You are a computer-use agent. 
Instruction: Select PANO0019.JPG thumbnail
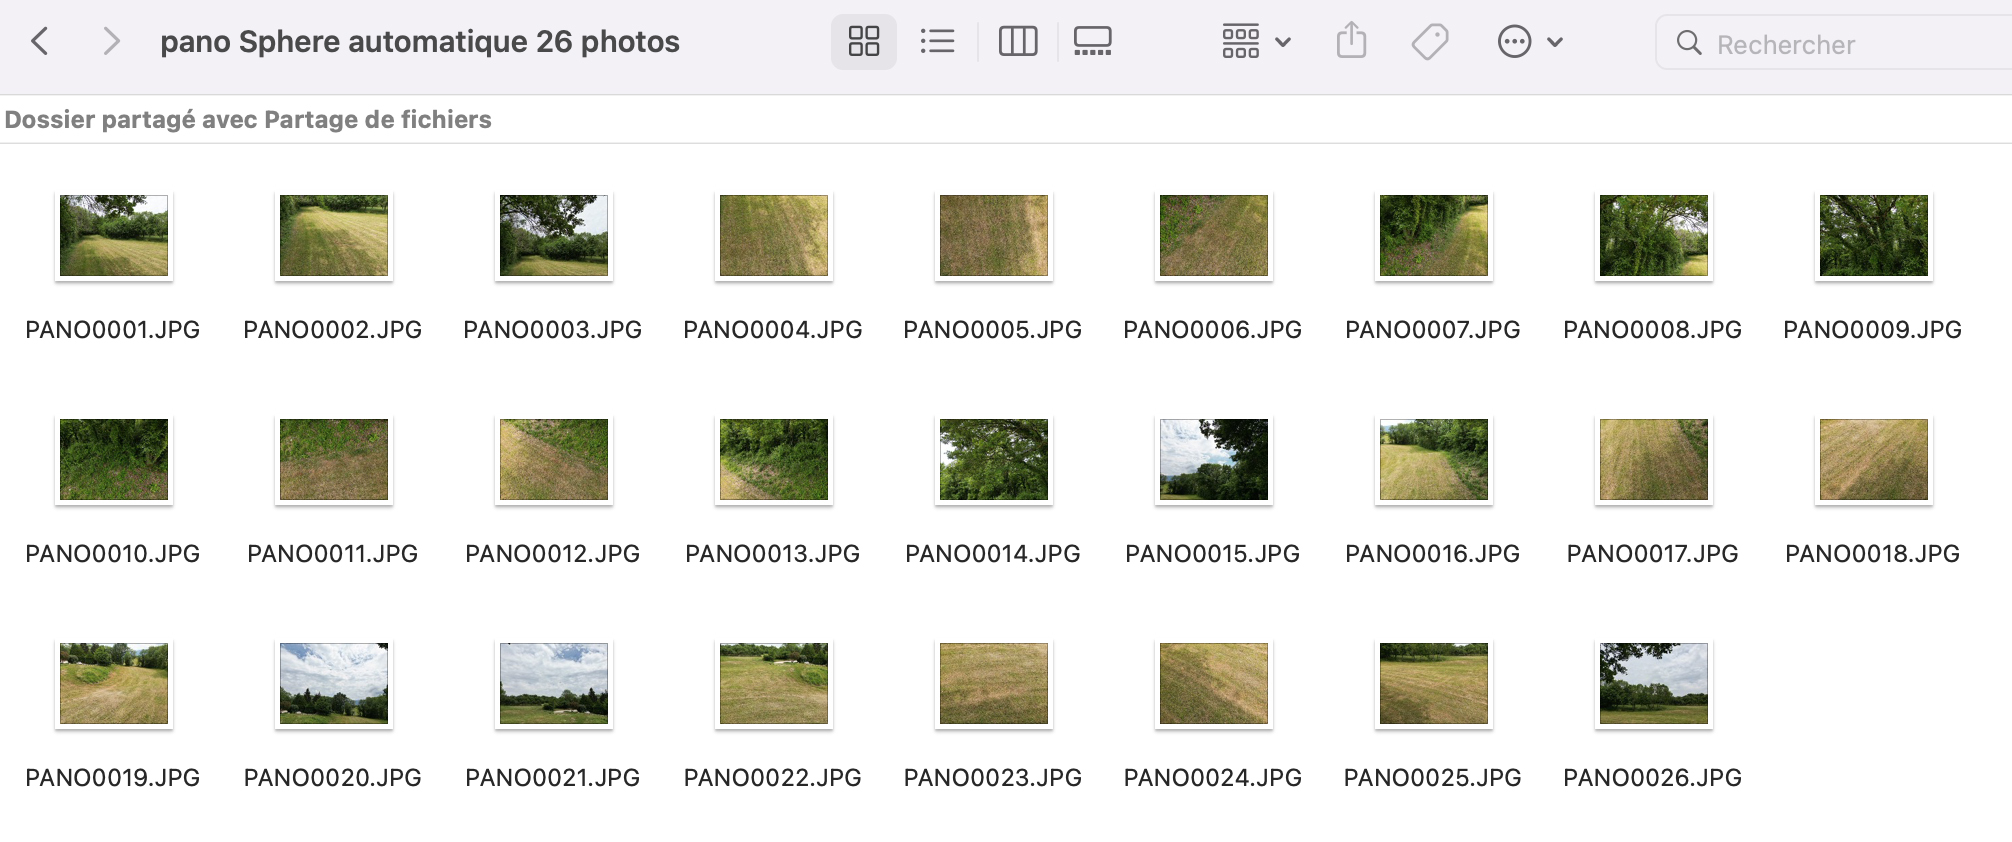pyautogui.click(x=114, y=684)
